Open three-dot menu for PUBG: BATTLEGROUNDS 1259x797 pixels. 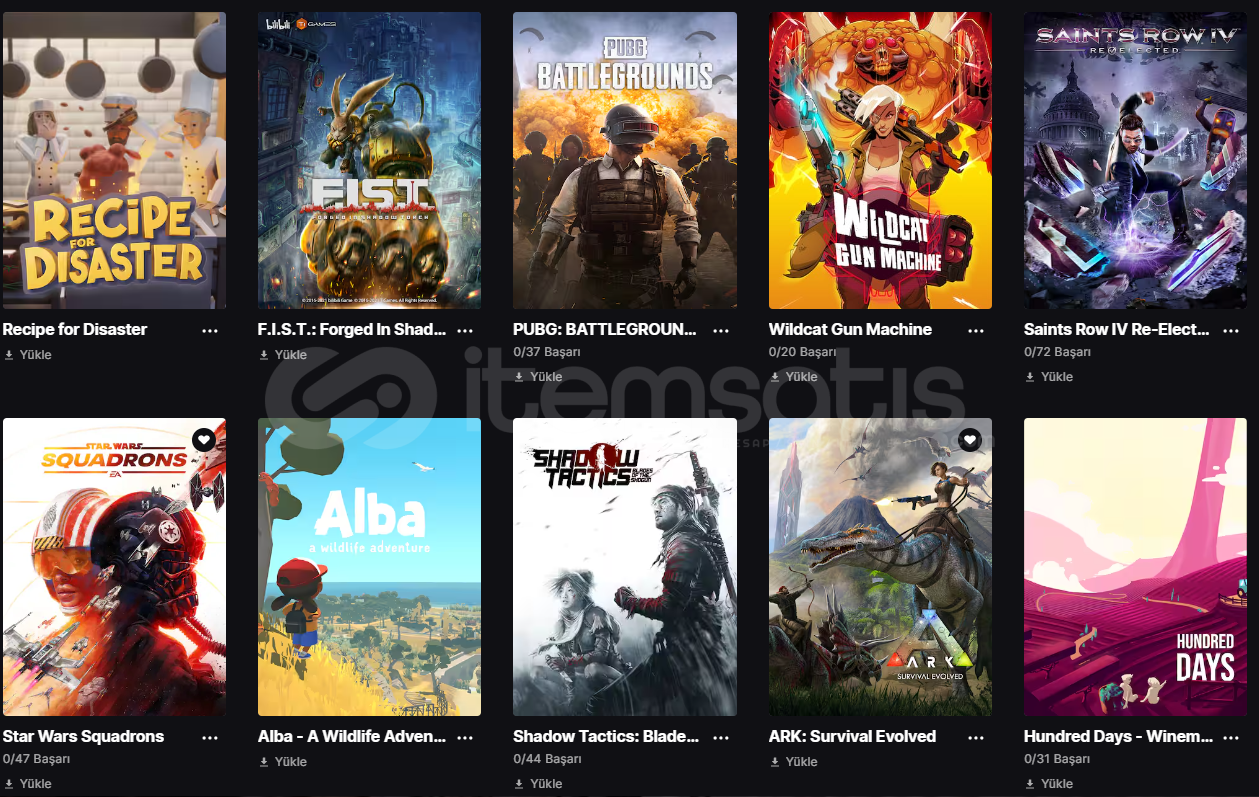pos(720,330)
